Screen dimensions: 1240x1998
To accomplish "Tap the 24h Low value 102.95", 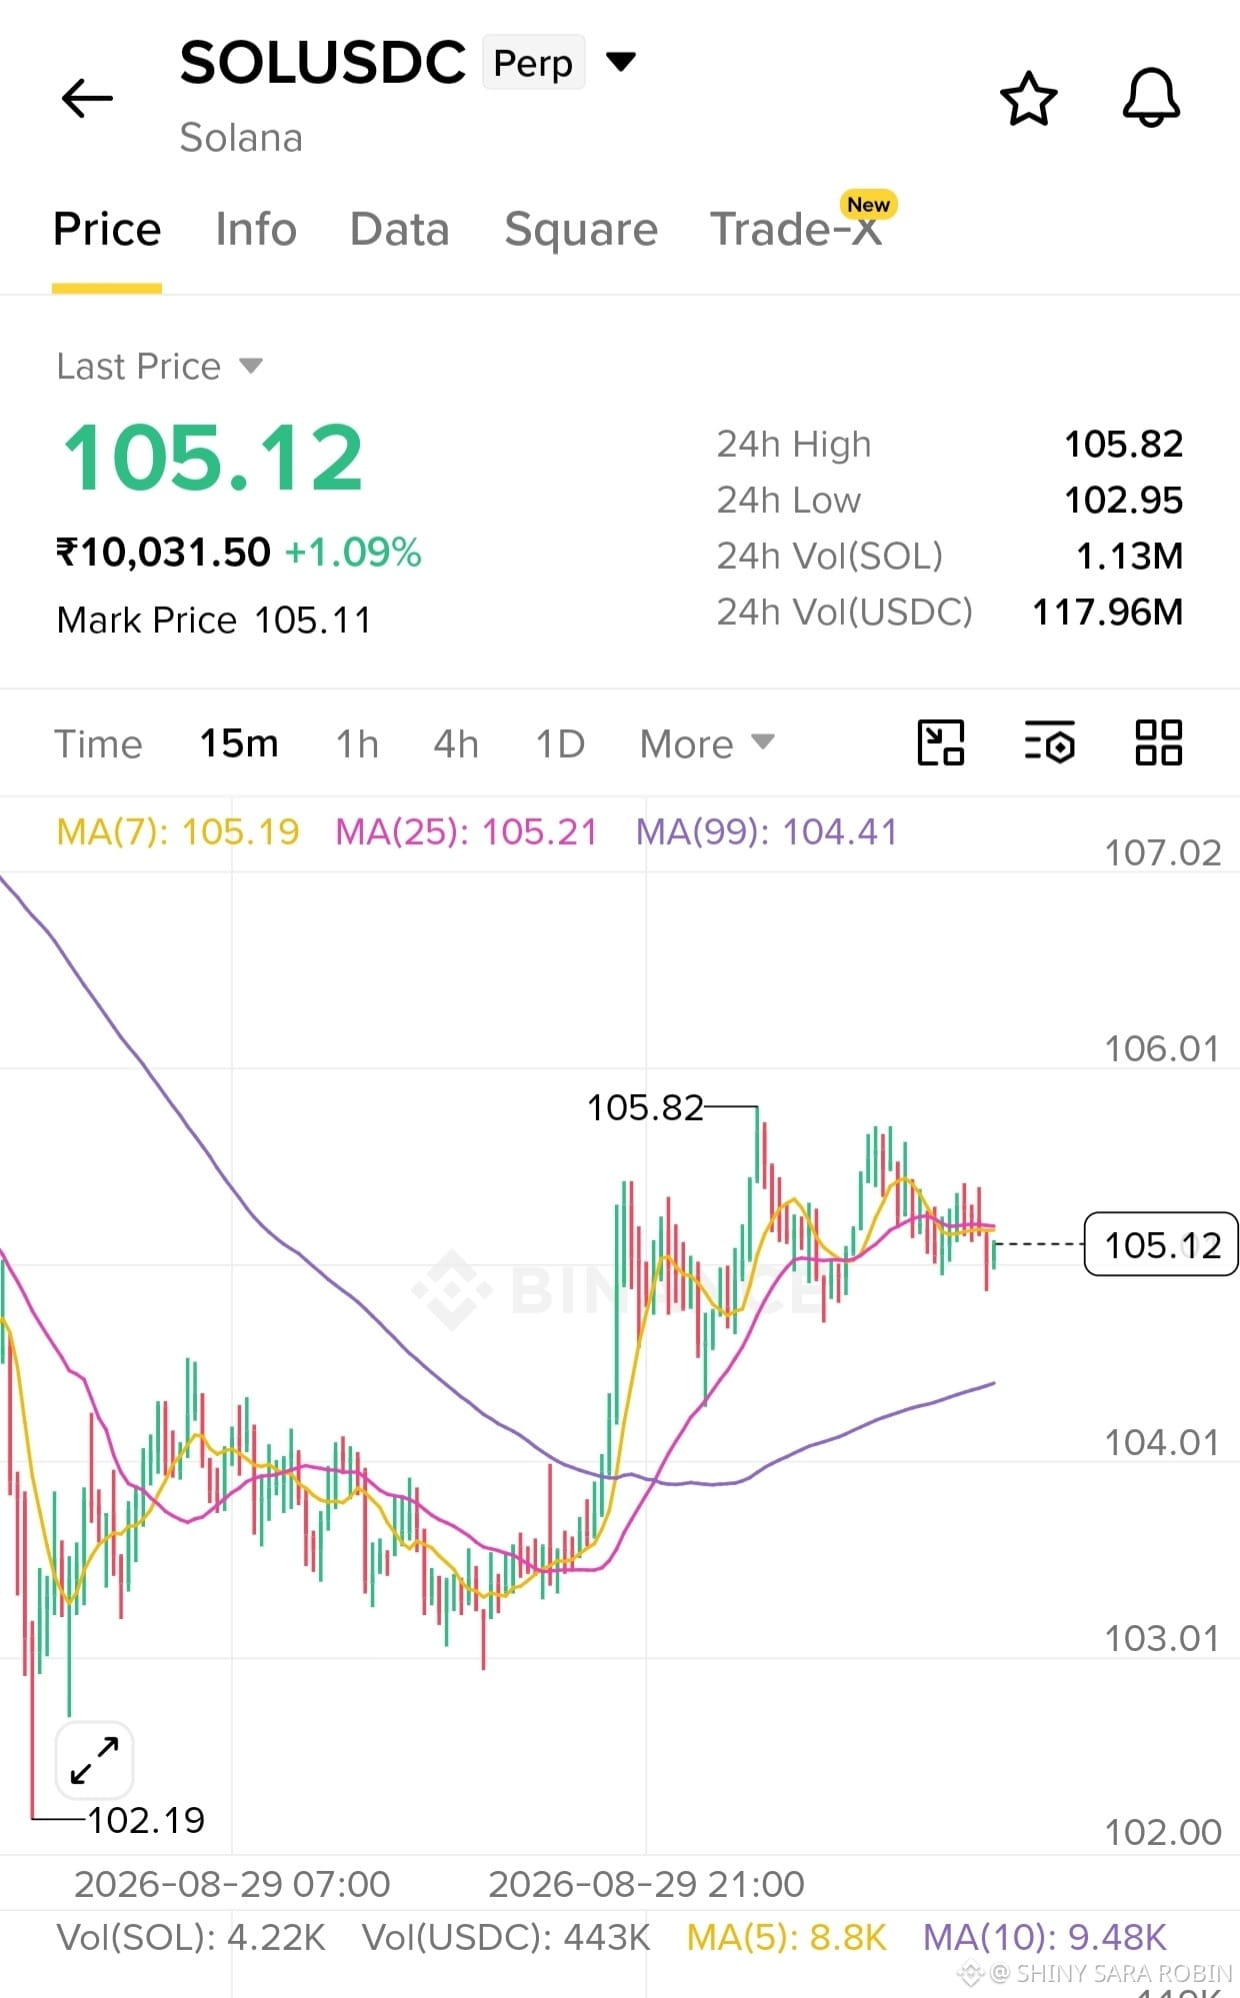I will coord(1123,500).
